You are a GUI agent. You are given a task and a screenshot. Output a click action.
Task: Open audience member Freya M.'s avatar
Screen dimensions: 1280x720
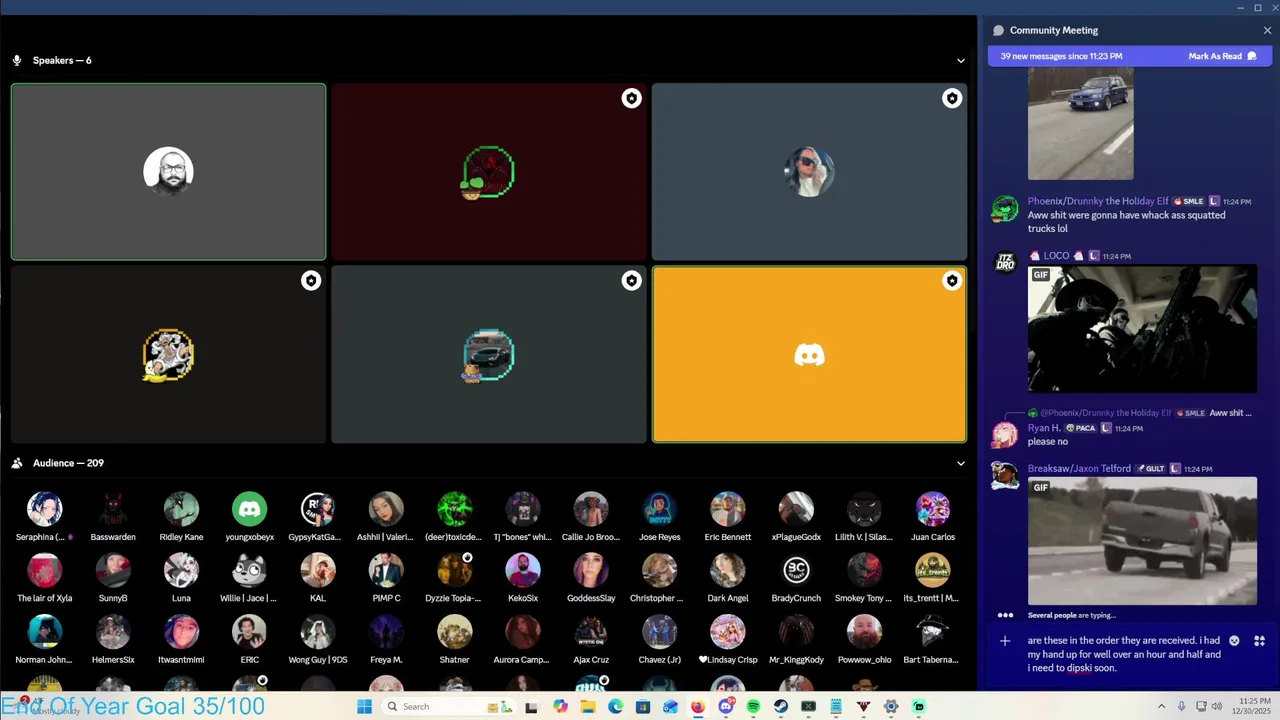(386, 632)
